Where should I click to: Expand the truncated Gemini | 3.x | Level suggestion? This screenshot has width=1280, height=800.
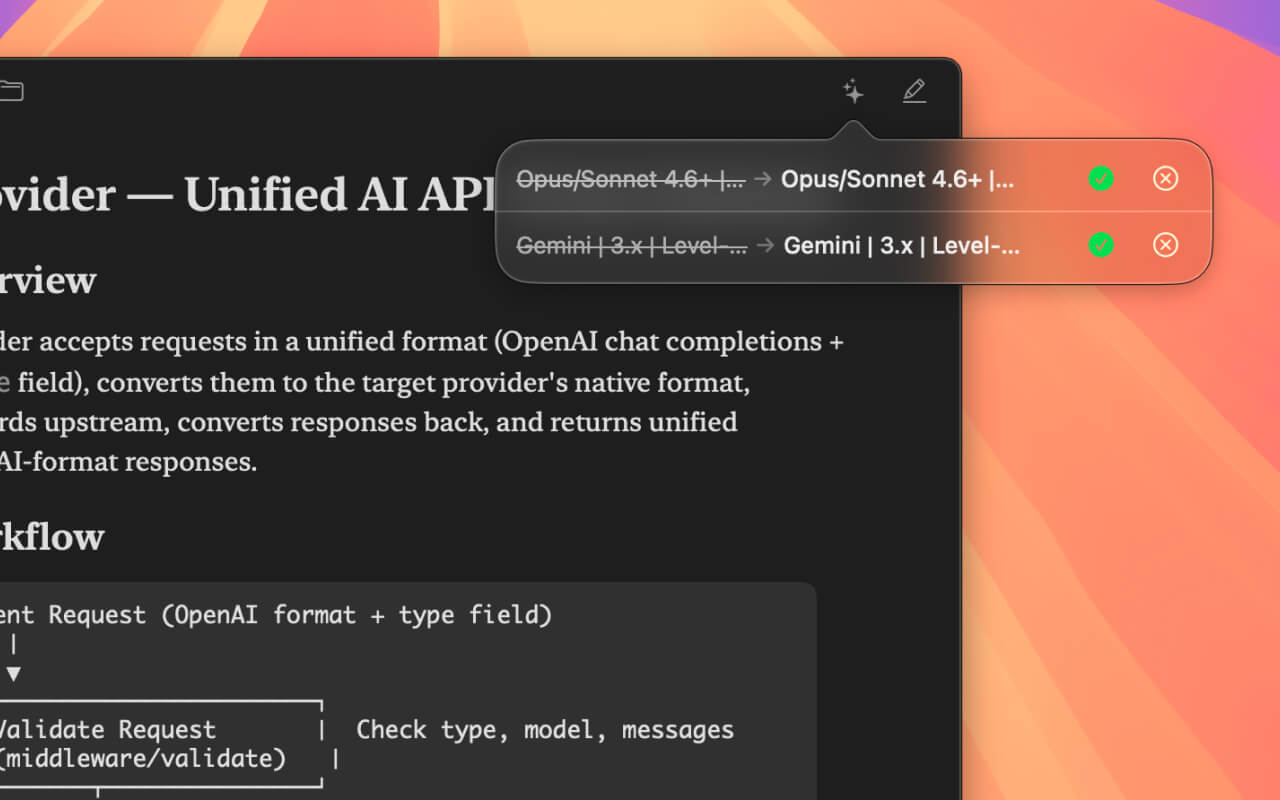tap(901, 245)
